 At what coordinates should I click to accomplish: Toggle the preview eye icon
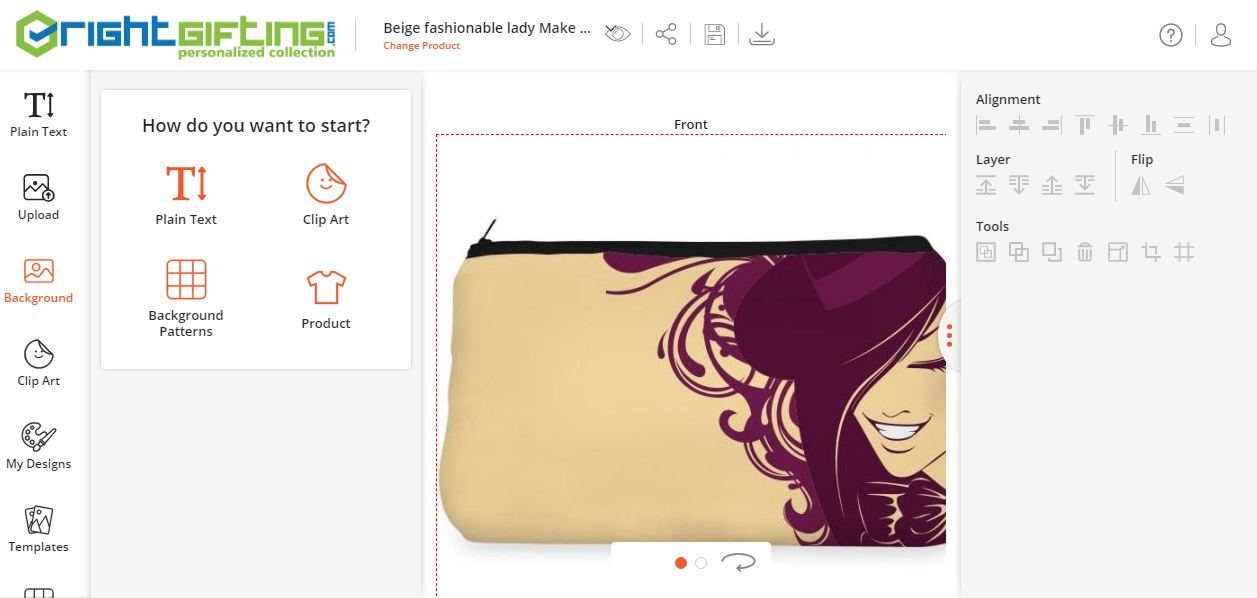618,34
